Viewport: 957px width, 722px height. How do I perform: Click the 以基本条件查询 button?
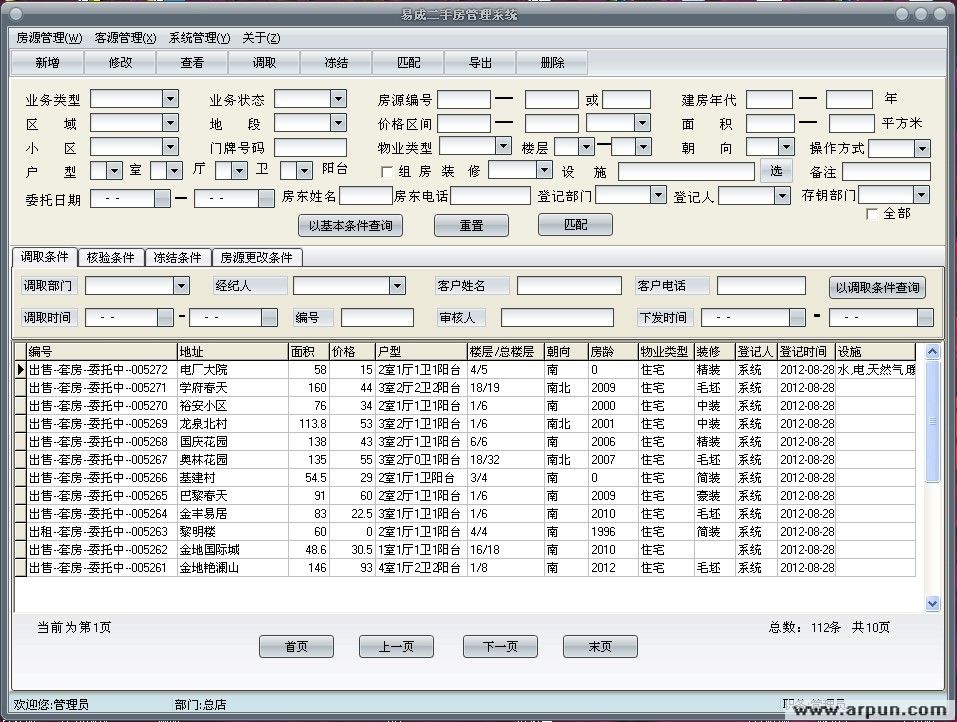pyautogui.click(x=350, y=226)
